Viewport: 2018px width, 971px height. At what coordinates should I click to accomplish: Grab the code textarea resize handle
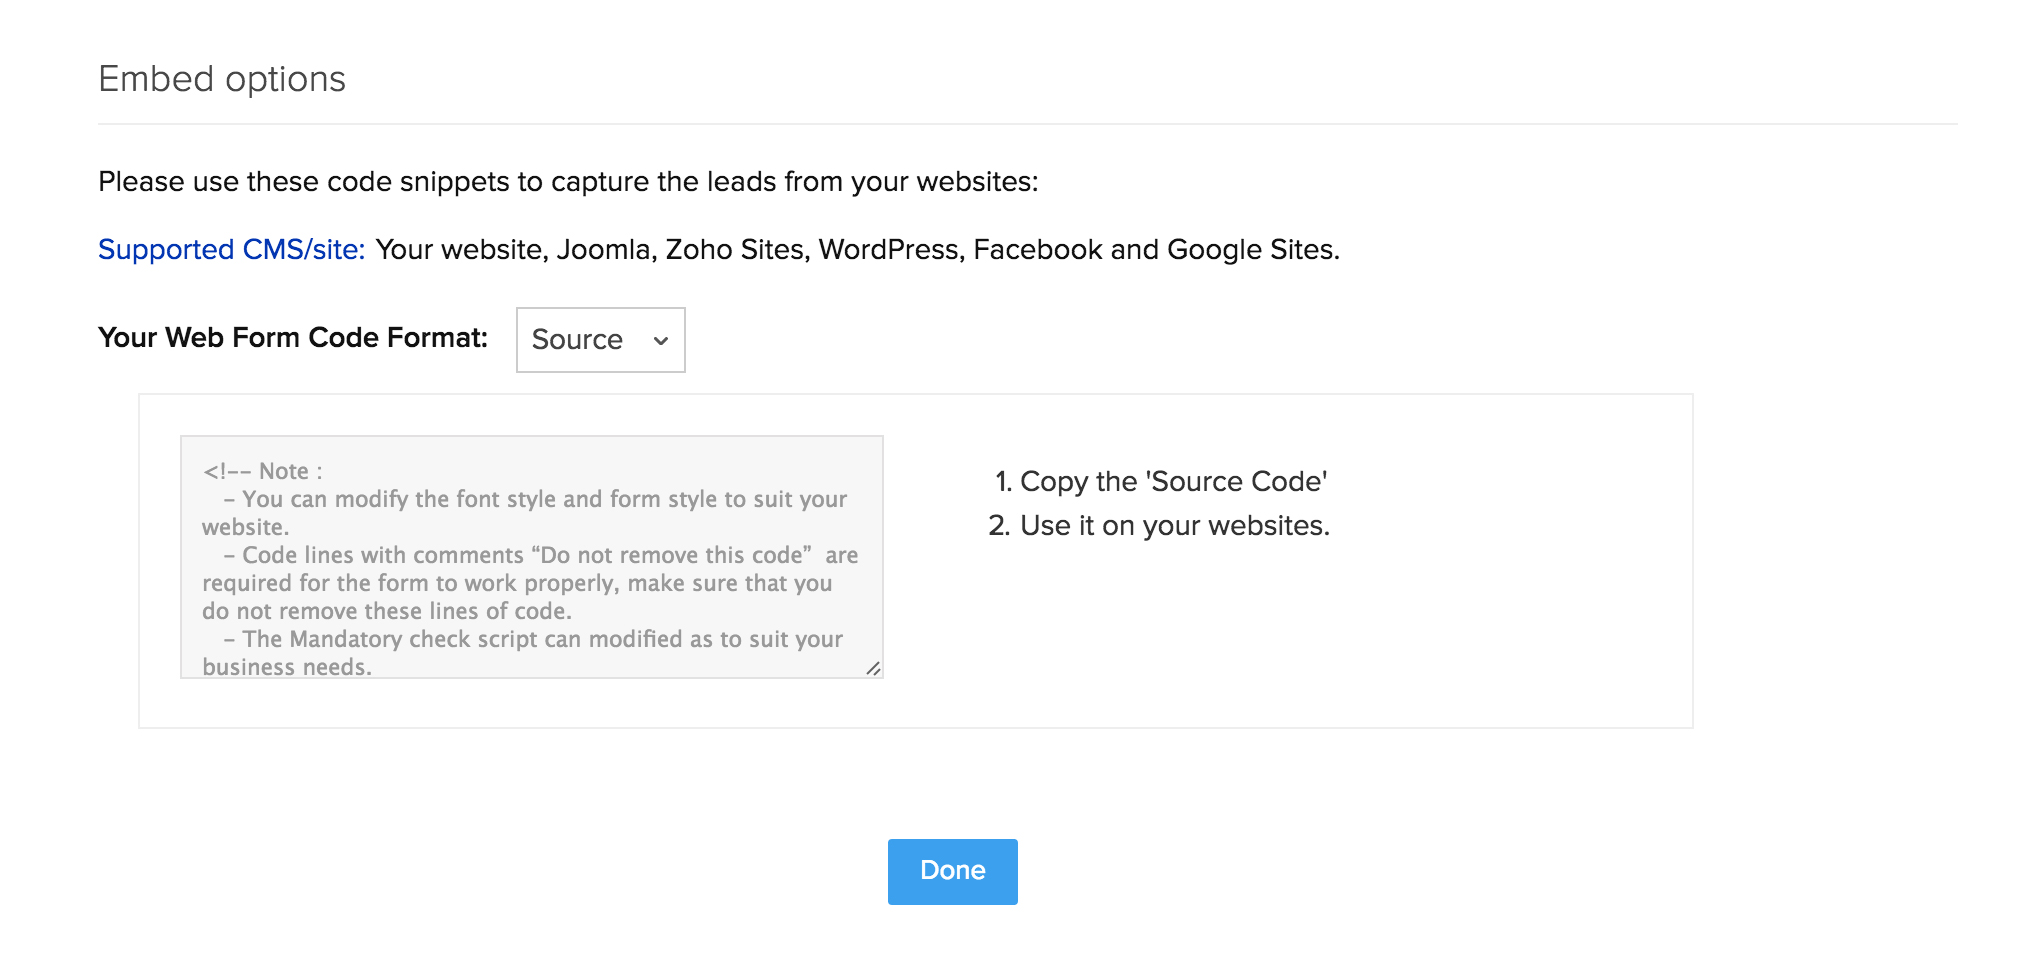[873, 668]
